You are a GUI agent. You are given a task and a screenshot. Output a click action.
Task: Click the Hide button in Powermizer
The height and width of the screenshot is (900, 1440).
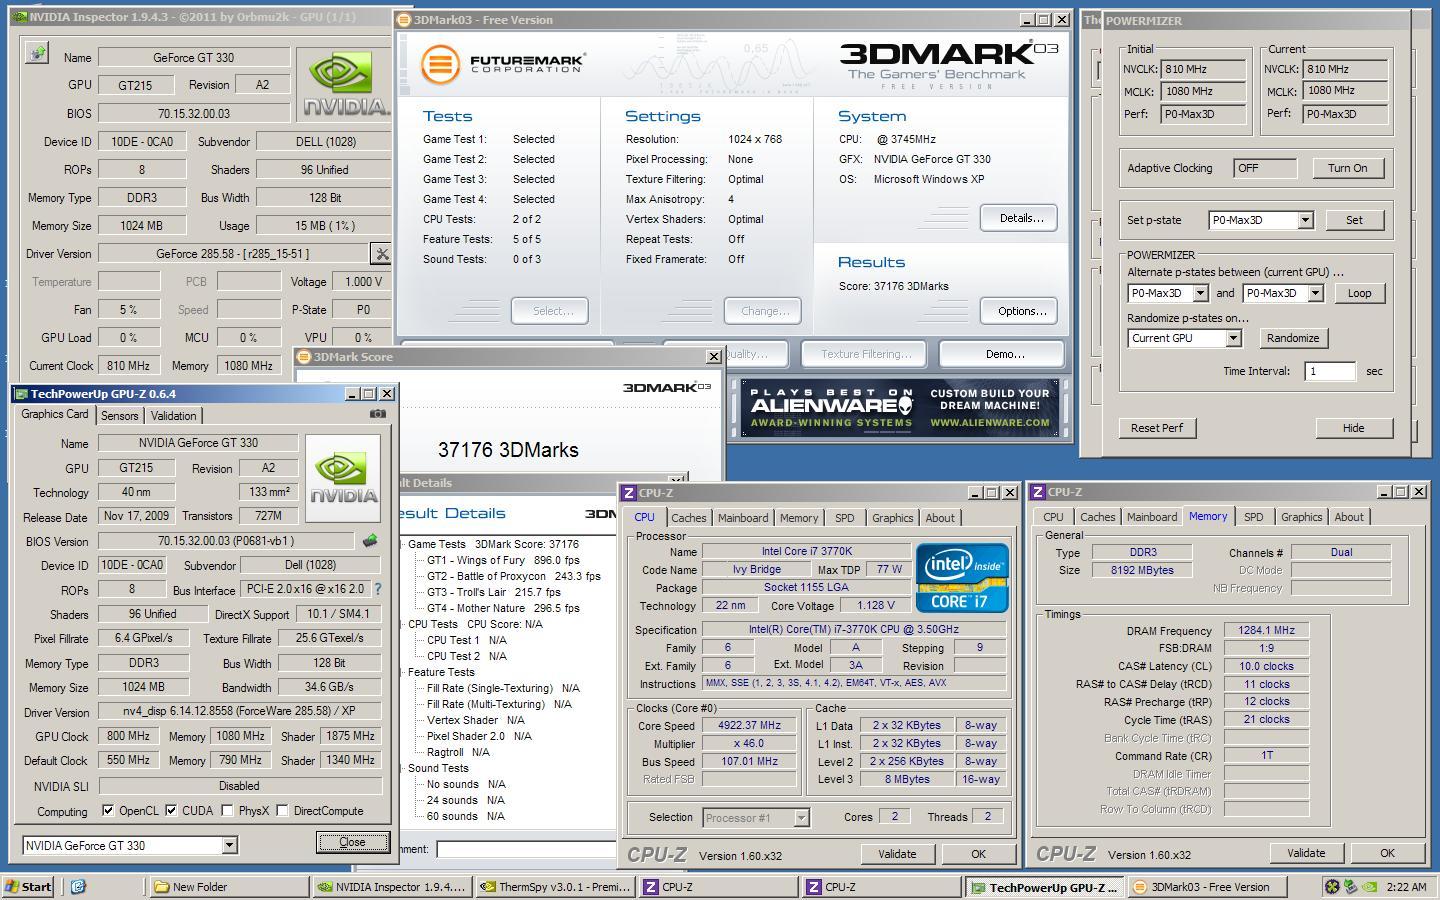click(1353, 428)
